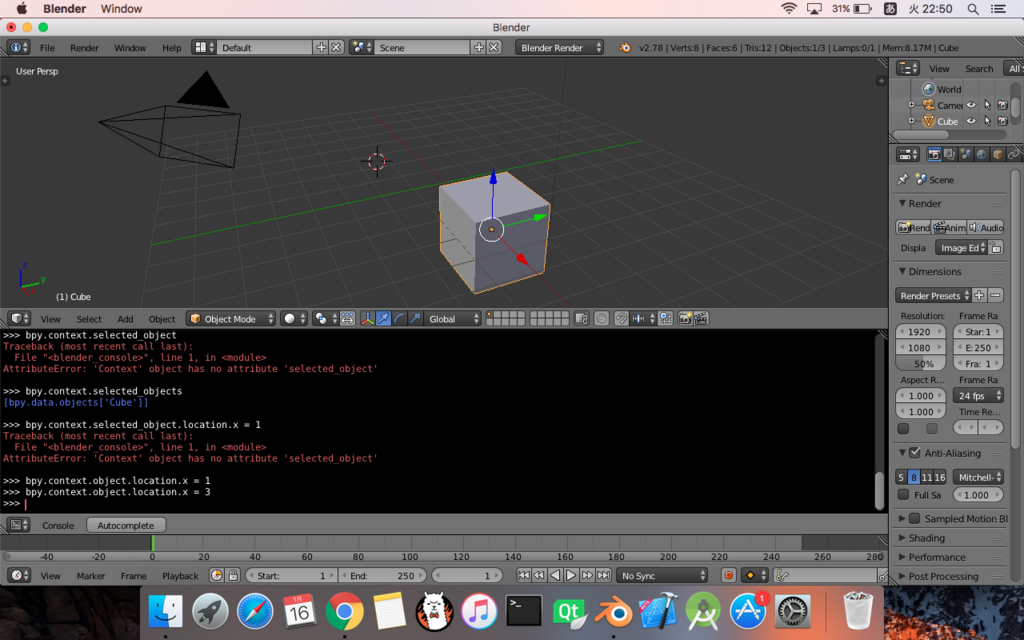The height and width of the screenshot is (640, 1024).
Task: Open the Blender Render engine dropdown
Action: [559, 48]
